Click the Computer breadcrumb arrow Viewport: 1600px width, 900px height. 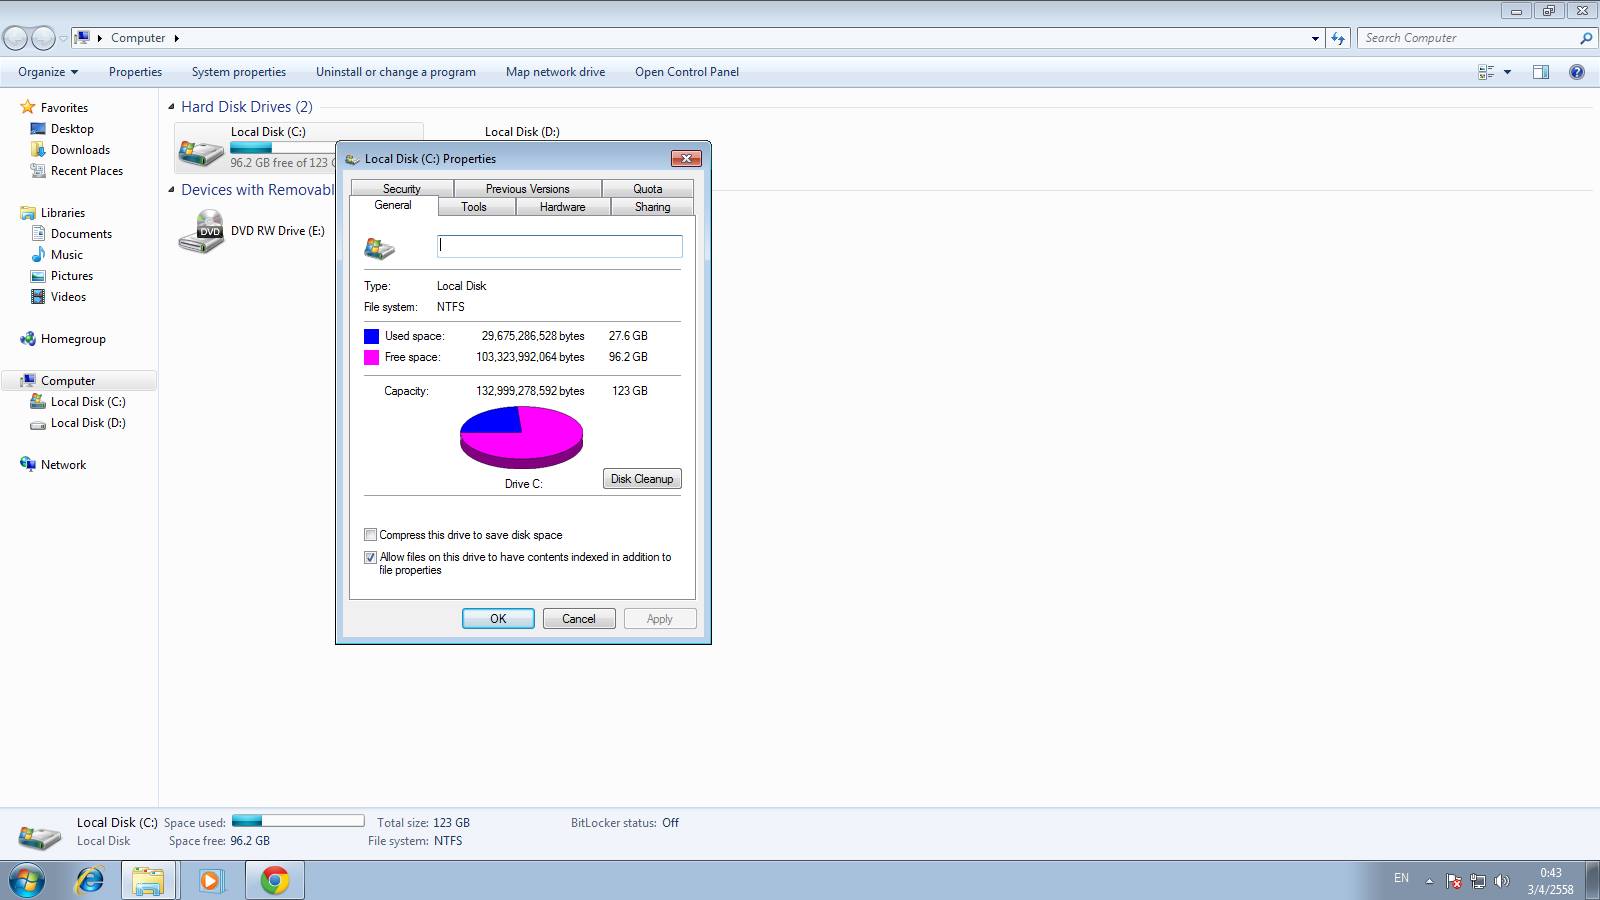pyautogui.click(x=177, y=38)
